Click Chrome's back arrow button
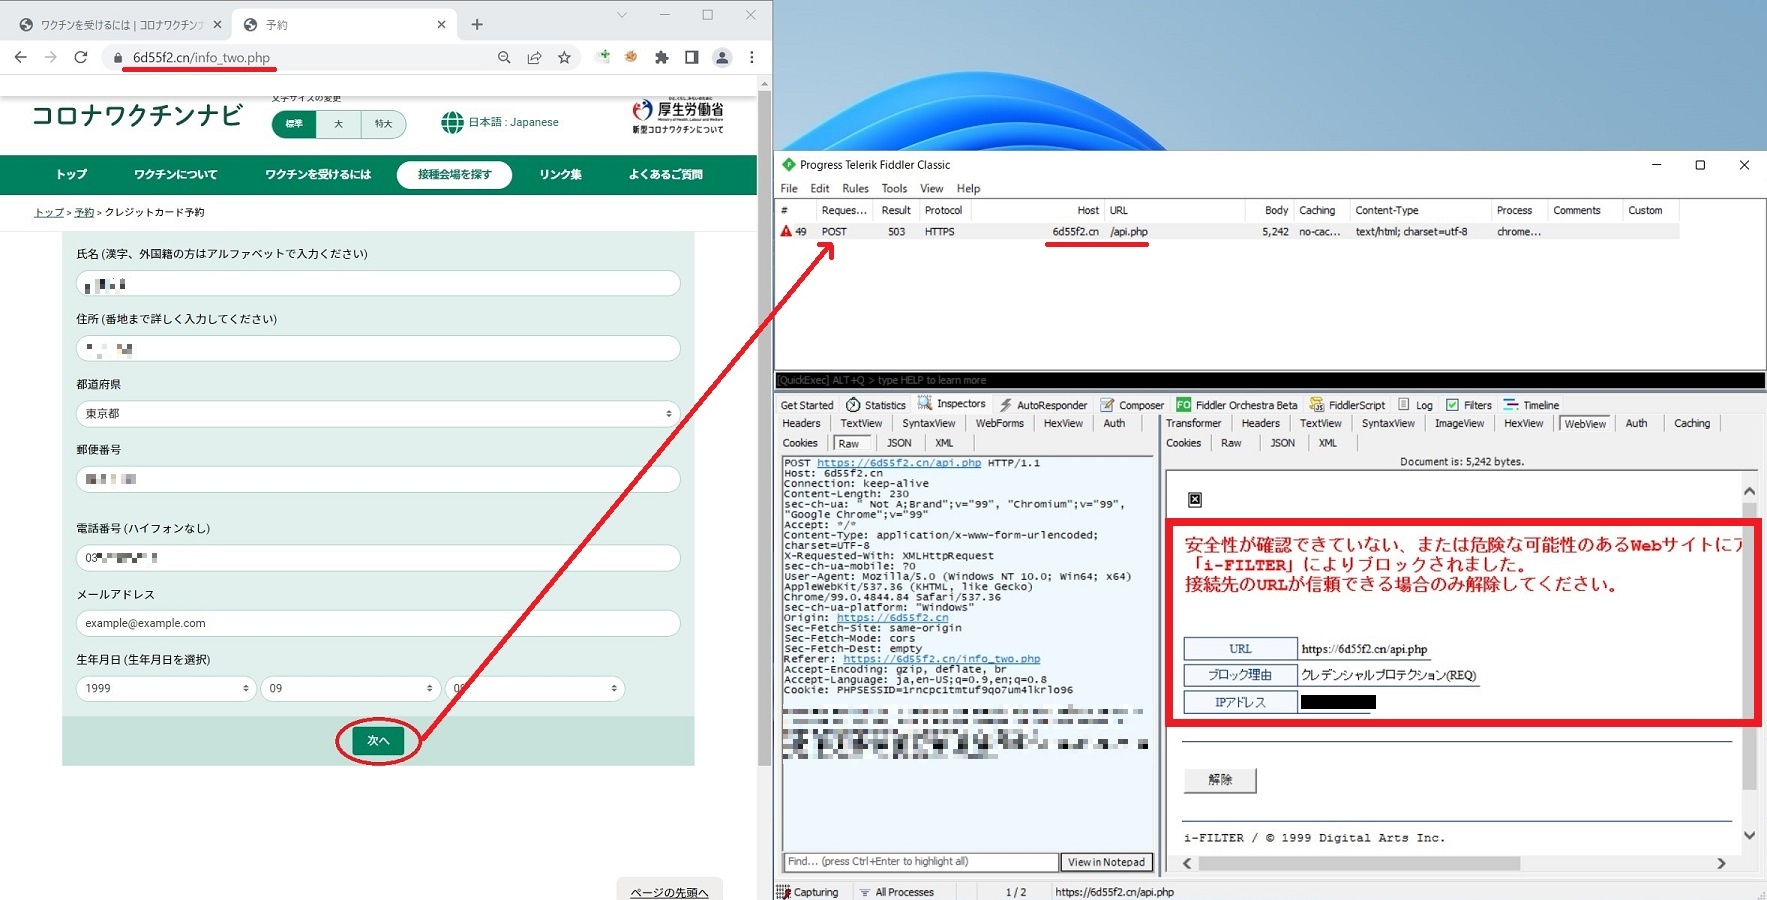Viewport: 1767px width, 900px height. tap(21, 57)
